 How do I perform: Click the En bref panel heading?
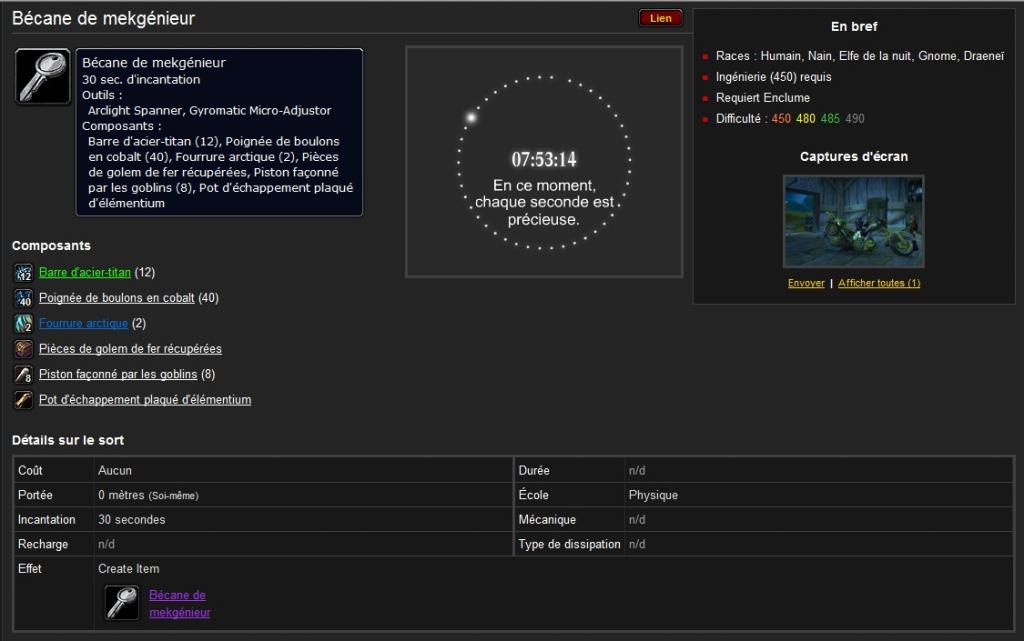tap(854, 27)
